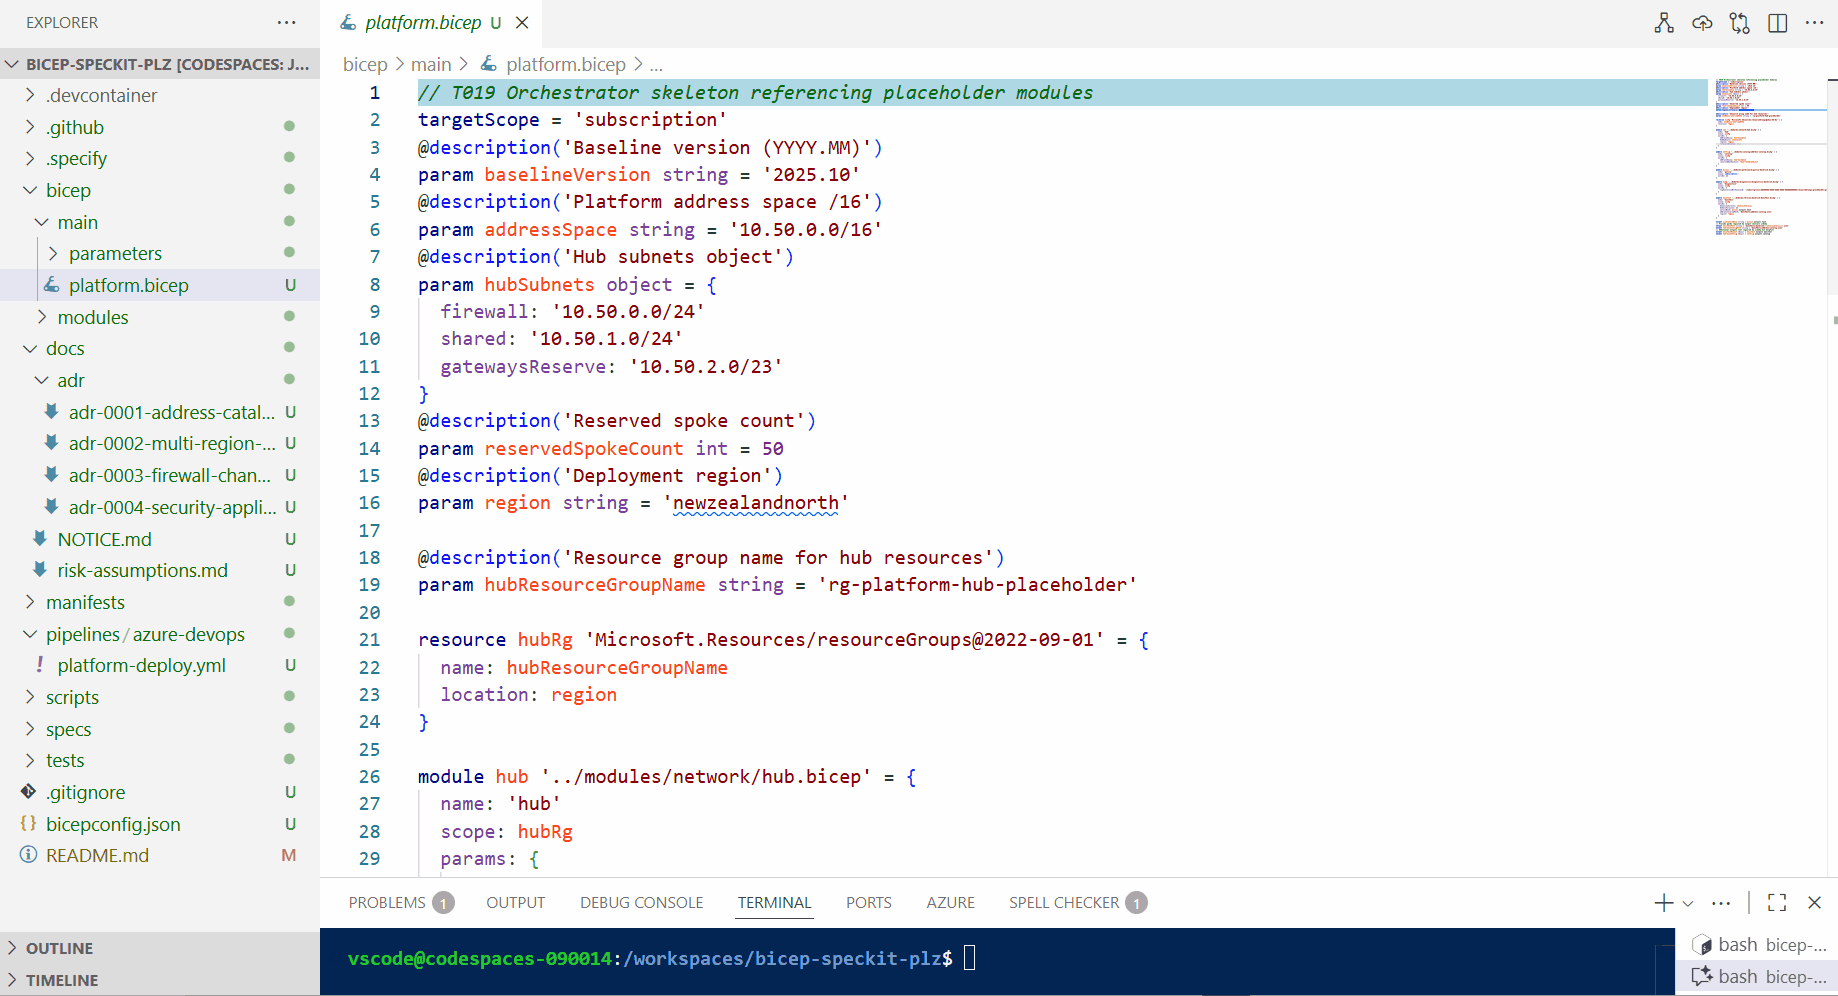Screen dimensions: 1838x996
Task: Select the first bash terminal entry
Action: click(1759, 945)
